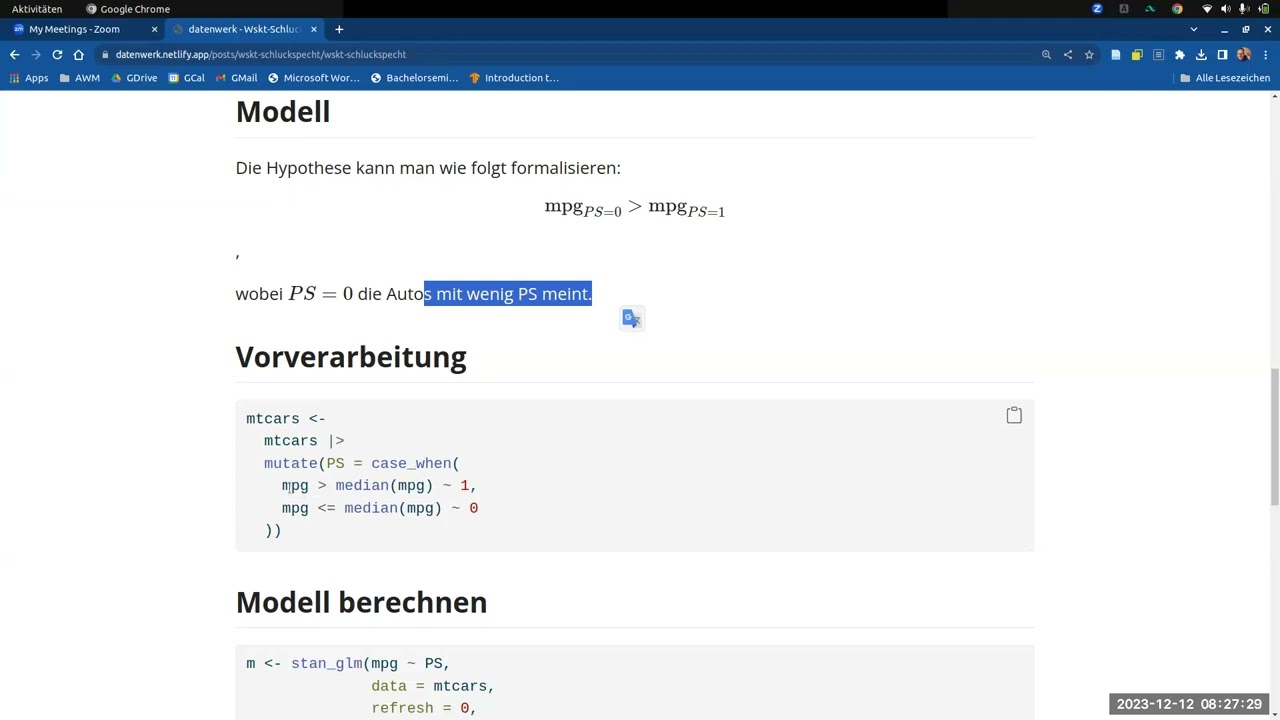
Task: Go forward with the browser arrow
Action: [x=36, y=55]
